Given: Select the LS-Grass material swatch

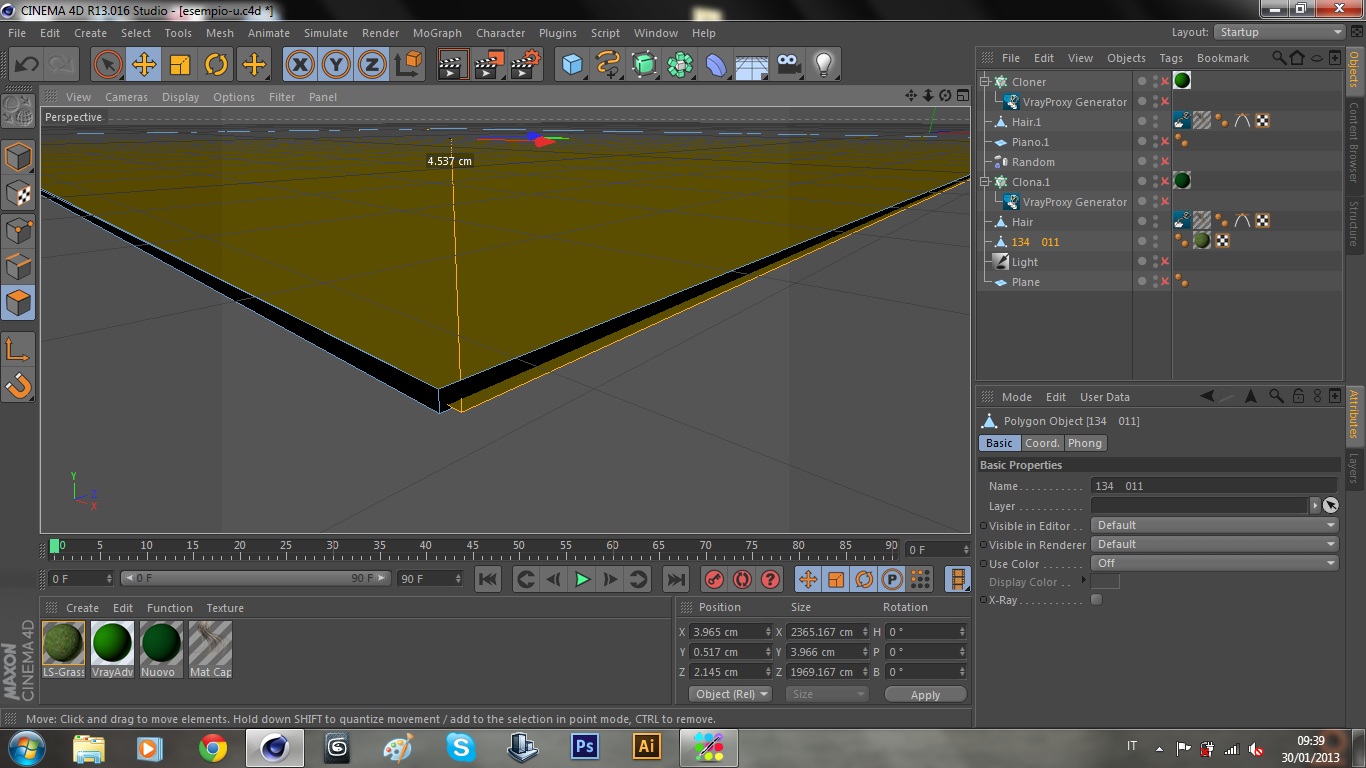Looking at the screenshot, I should [64, 644].
